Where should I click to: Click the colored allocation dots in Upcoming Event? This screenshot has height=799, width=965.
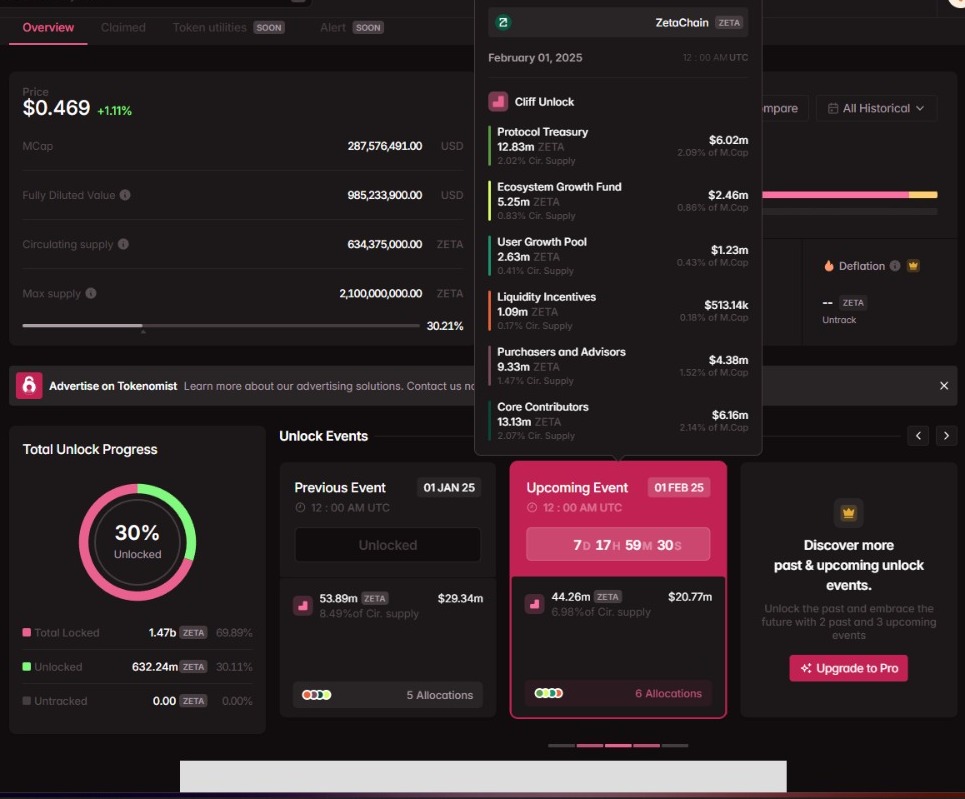coord(548,693)
